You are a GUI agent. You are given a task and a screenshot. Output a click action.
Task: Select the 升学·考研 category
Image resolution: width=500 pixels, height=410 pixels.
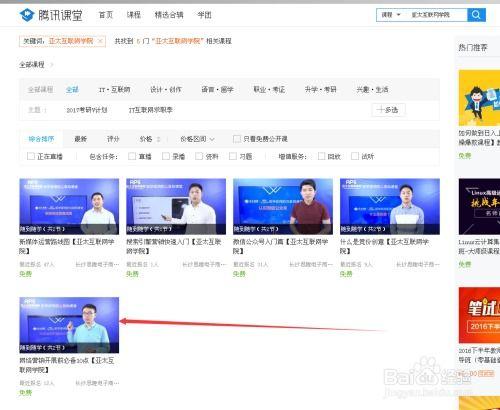[x=320, y=89]
